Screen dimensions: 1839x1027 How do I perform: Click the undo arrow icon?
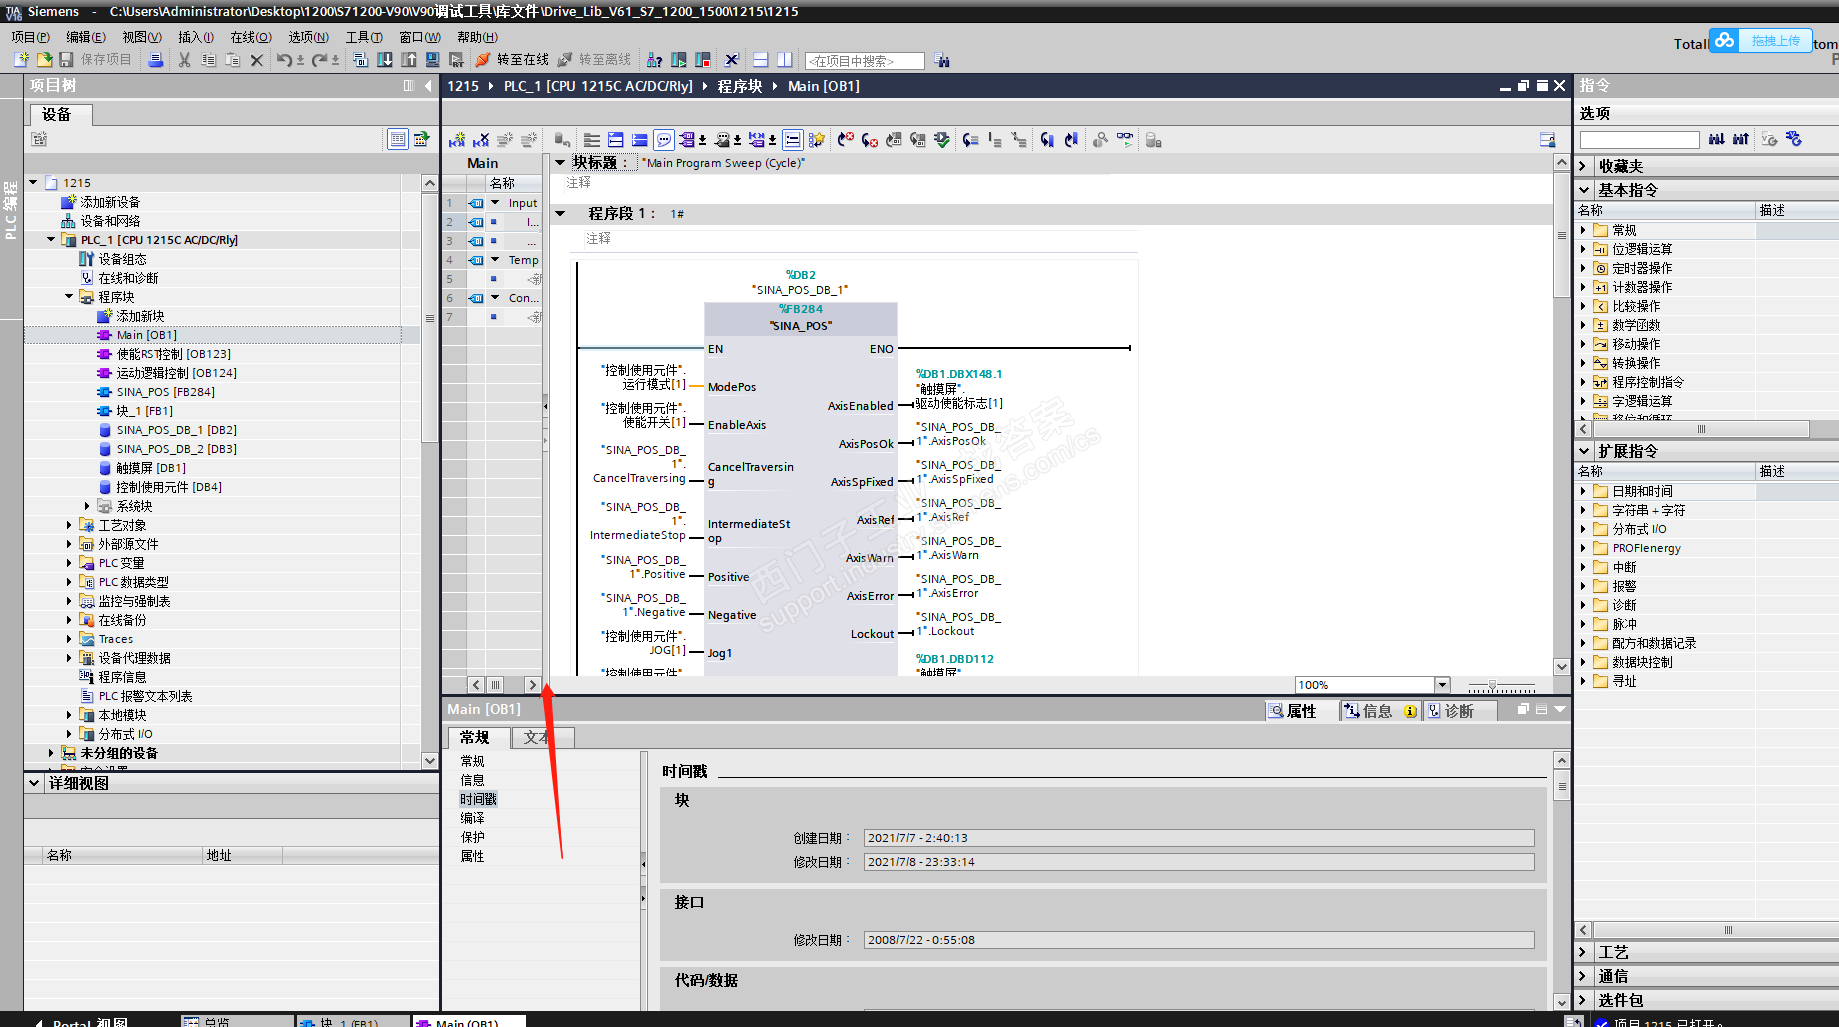pos(284,60)
